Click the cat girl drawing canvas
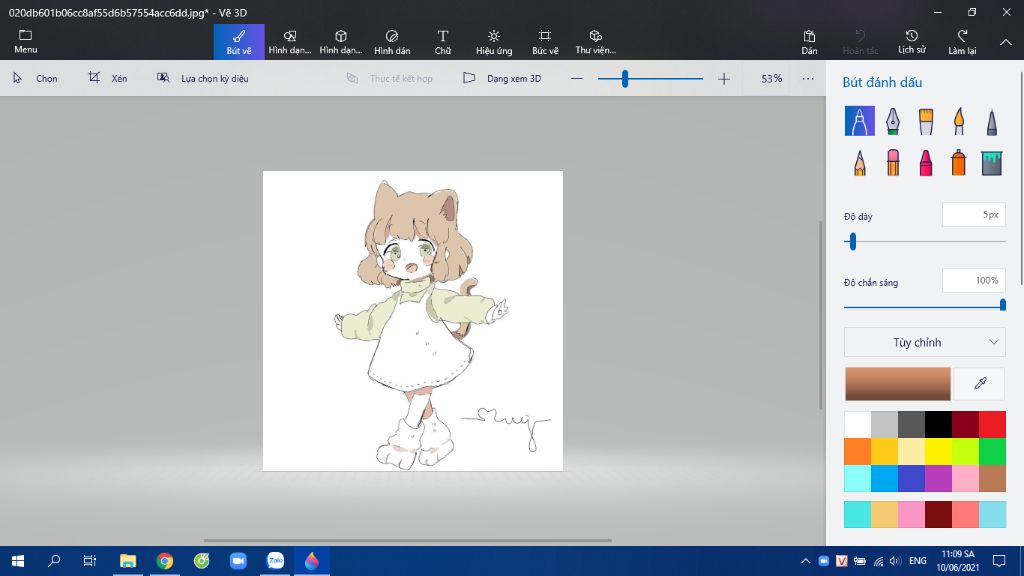 click(x=413, y=321)
